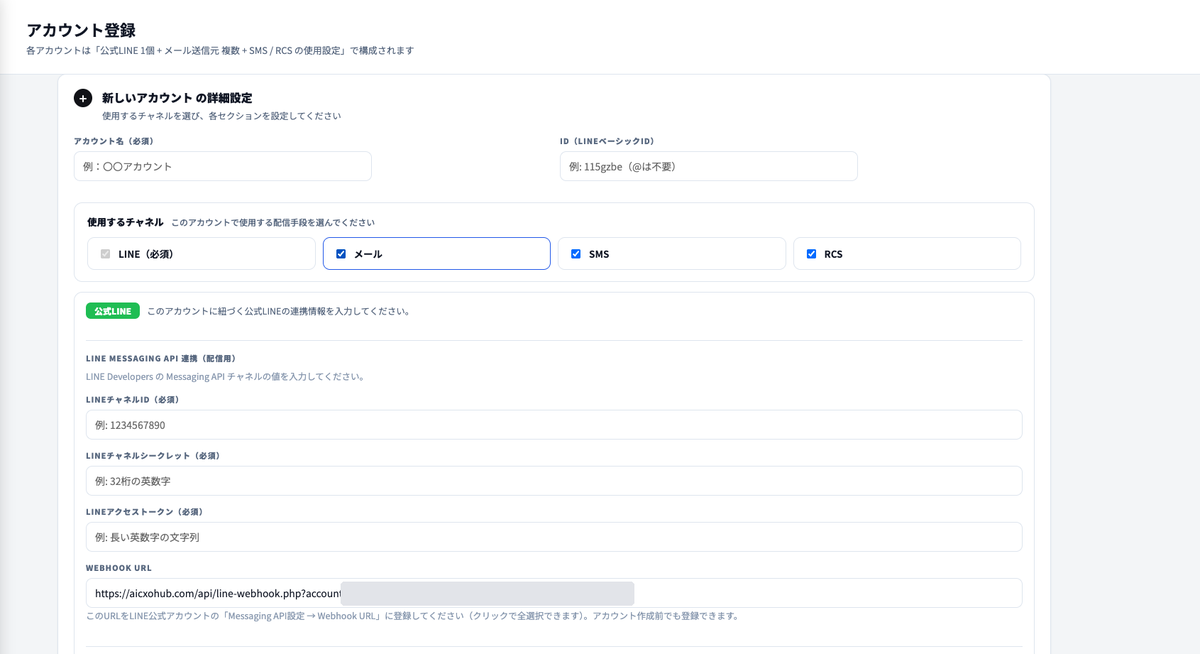Click the 使用するチャネル label

(125, 222)
